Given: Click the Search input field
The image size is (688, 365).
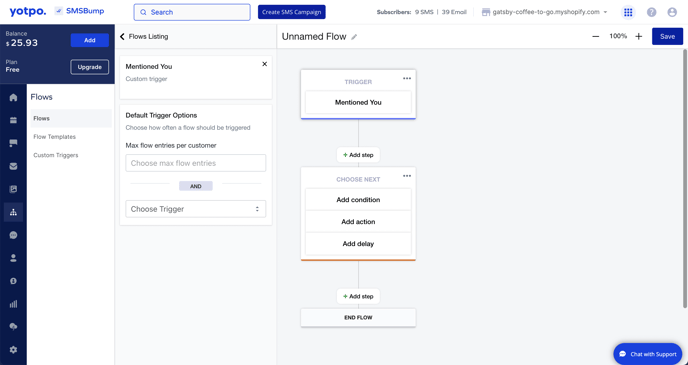Looking at the screenshot, I should pyautogui.click(x=192, y=12).
